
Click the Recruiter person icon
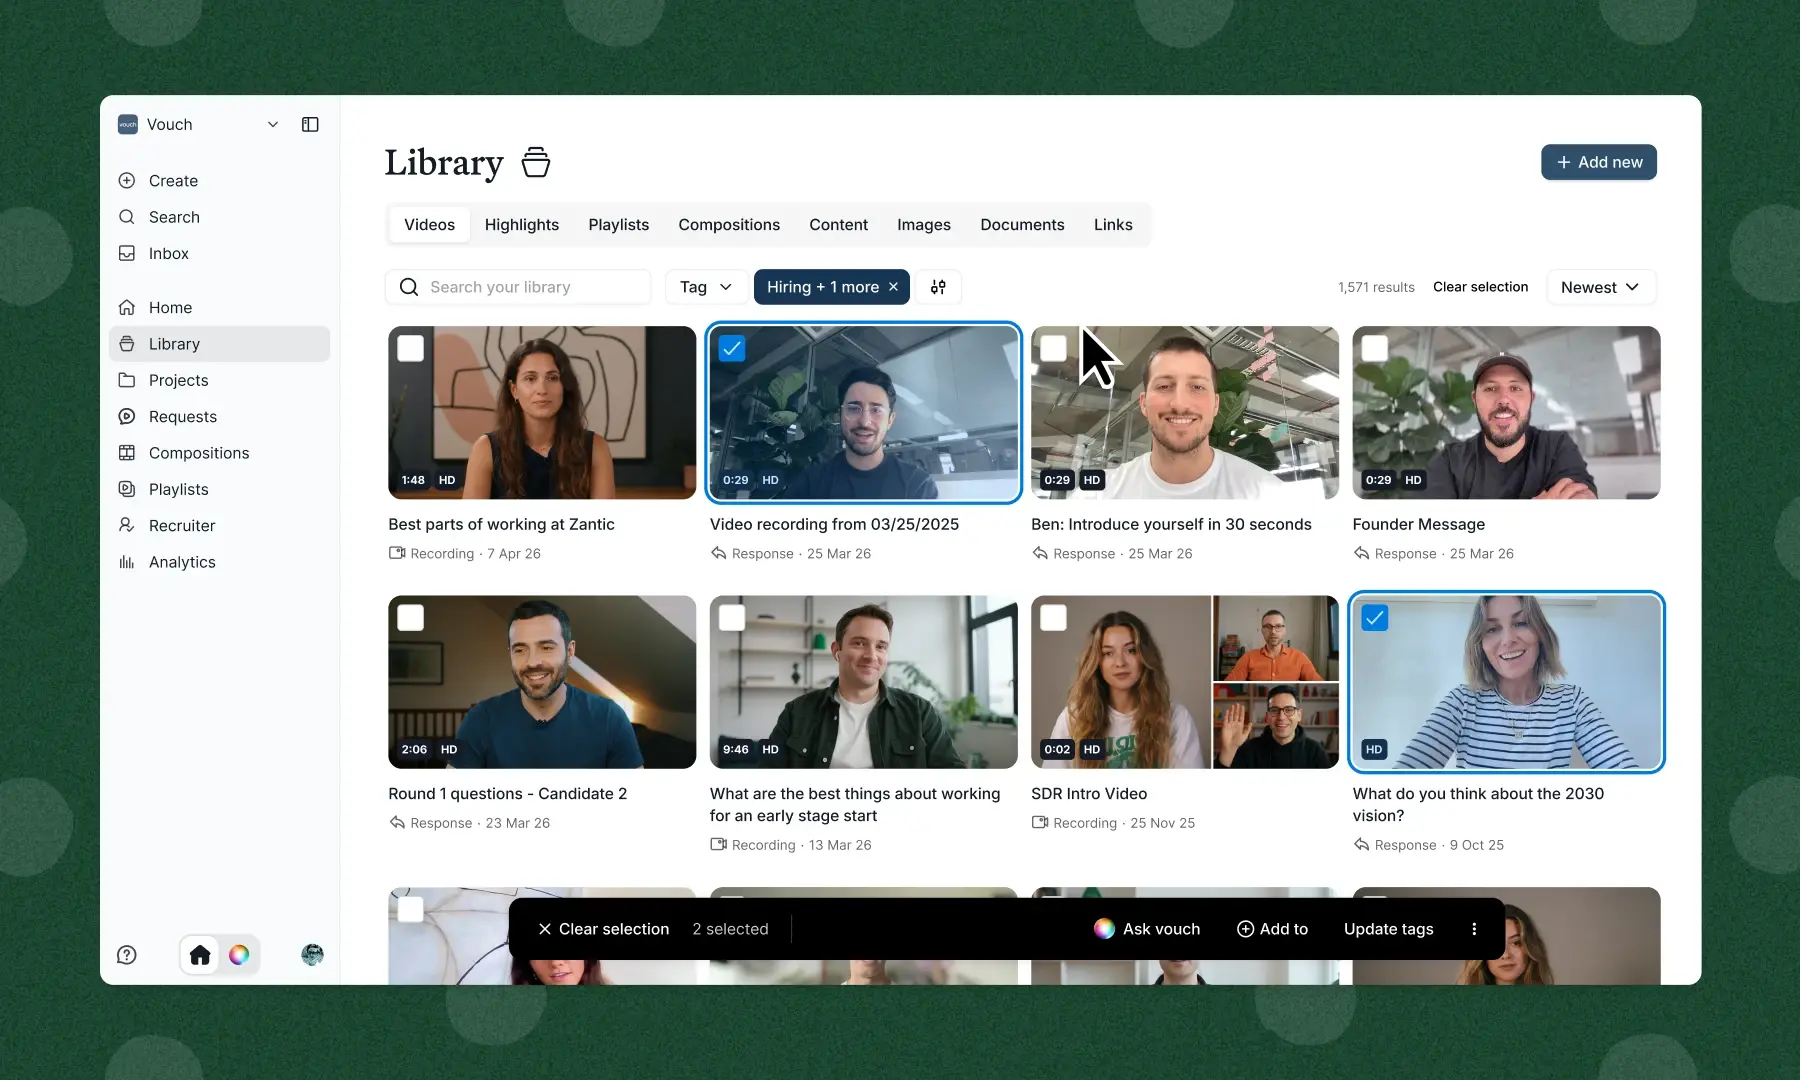point(127,525)
